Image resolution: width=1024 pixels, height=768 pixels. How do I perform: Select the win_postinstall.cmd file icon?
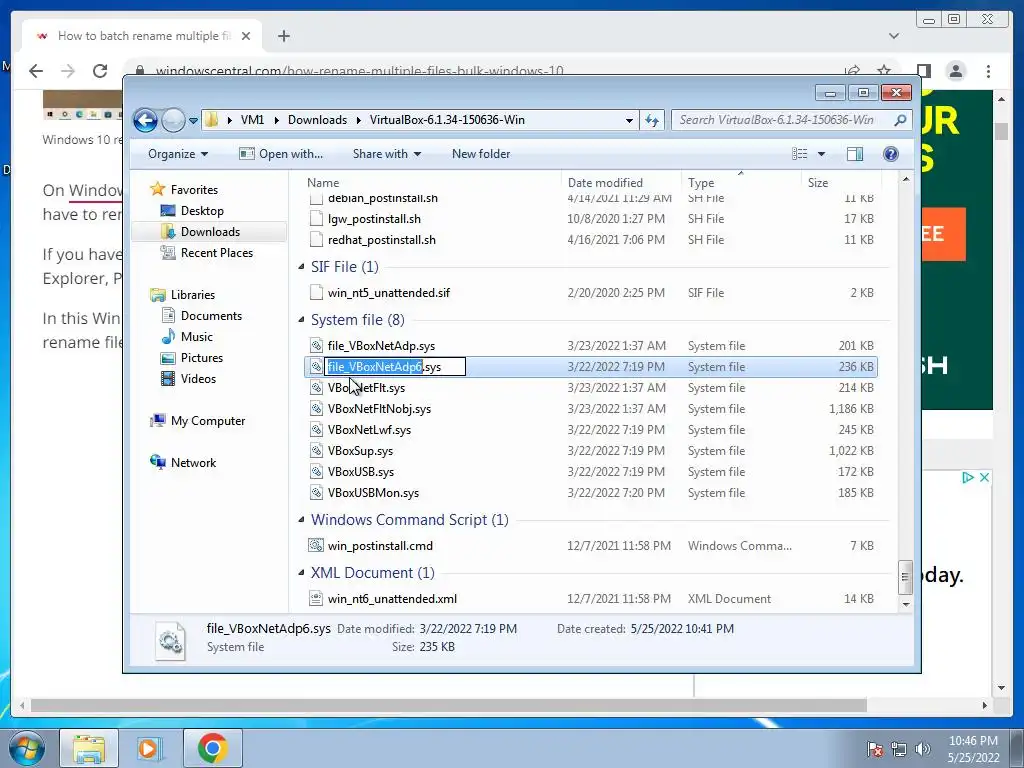tap(316, 545)
